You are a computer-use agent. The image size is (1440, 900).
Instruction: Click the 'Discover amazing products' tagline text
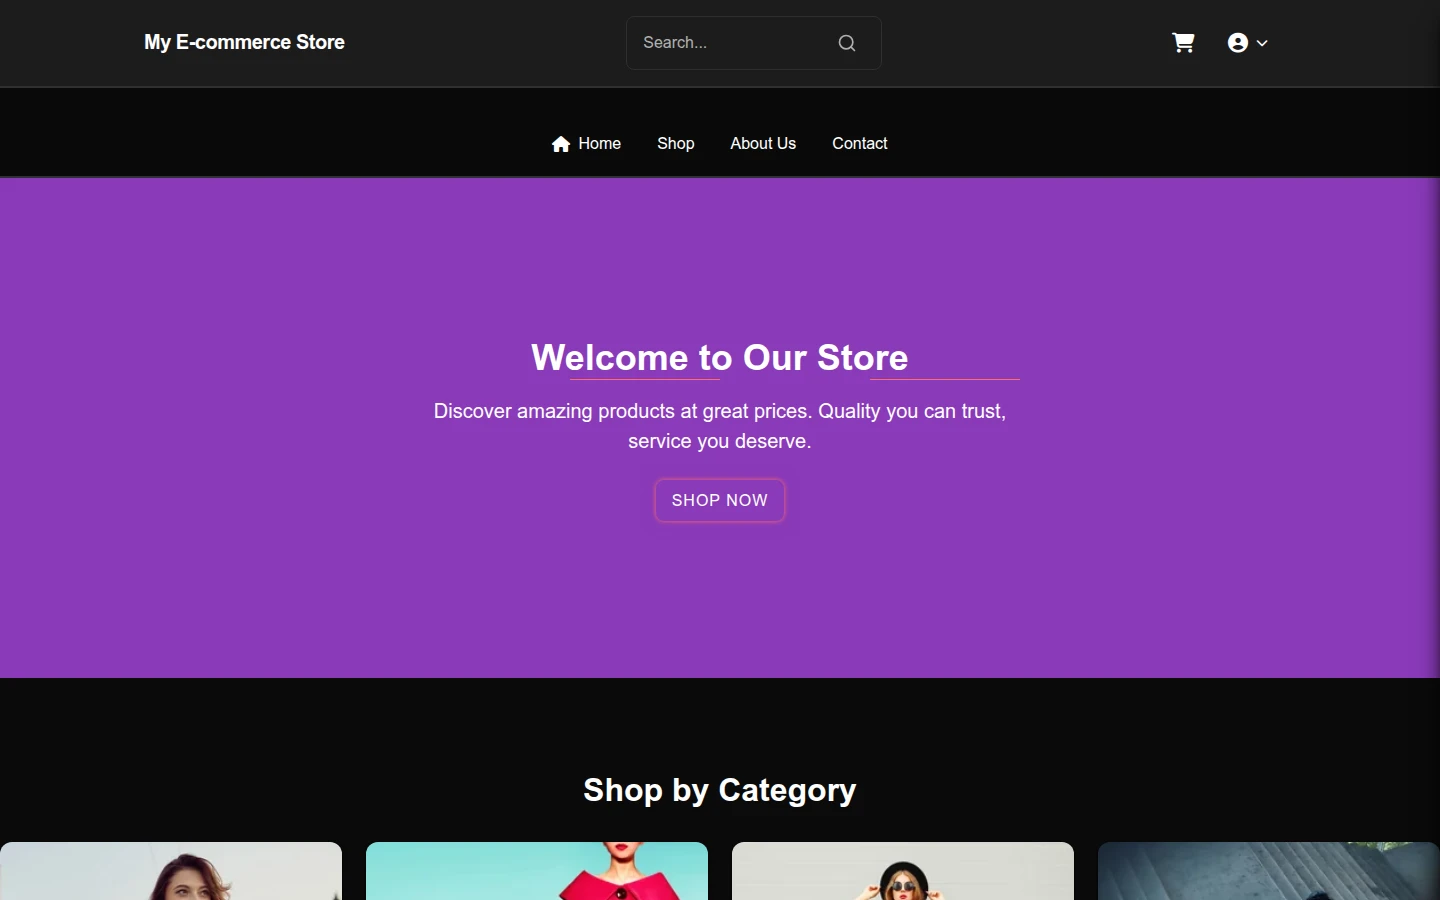click(x=720, y=426)
